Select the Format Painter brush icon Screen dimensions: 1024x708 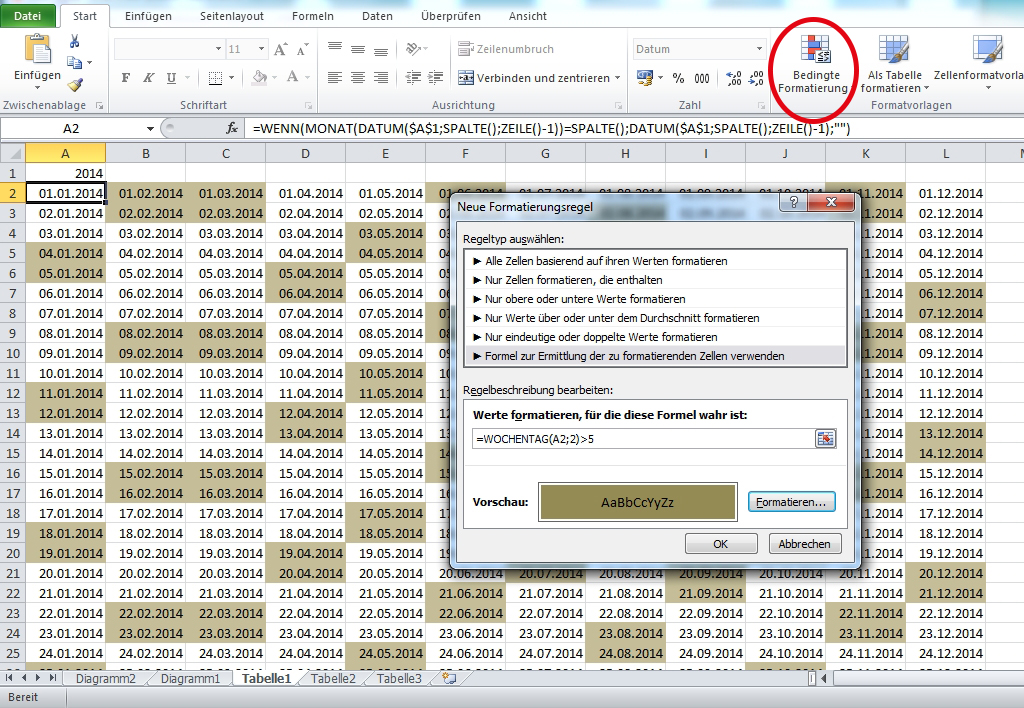(x=74, y=85)
